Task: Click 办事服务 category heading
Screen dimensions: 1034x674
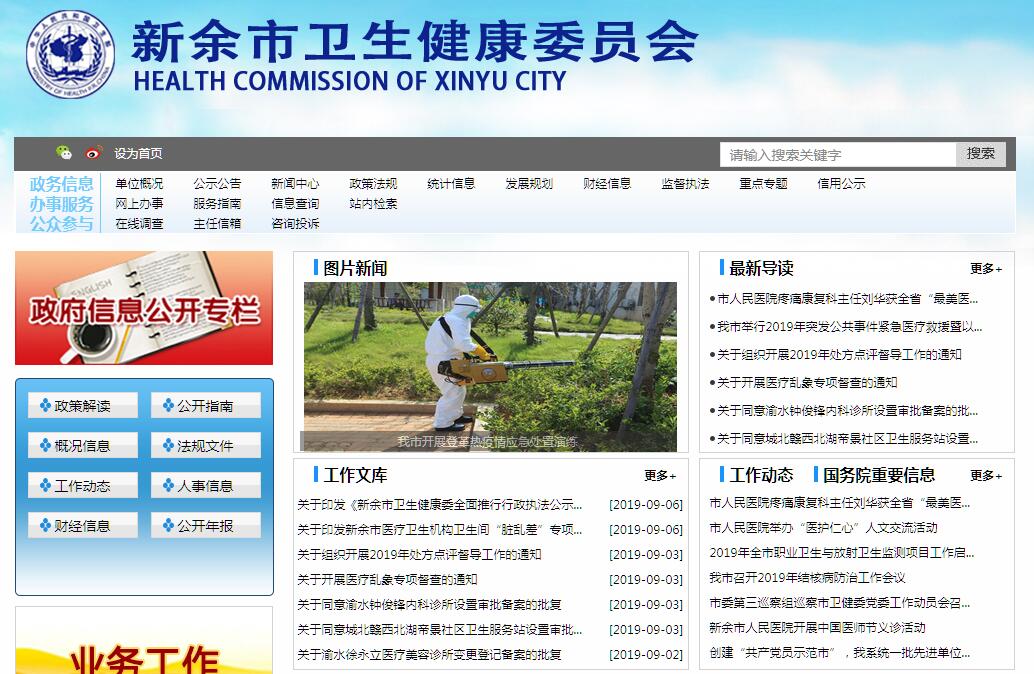Action: pos(61,204)
